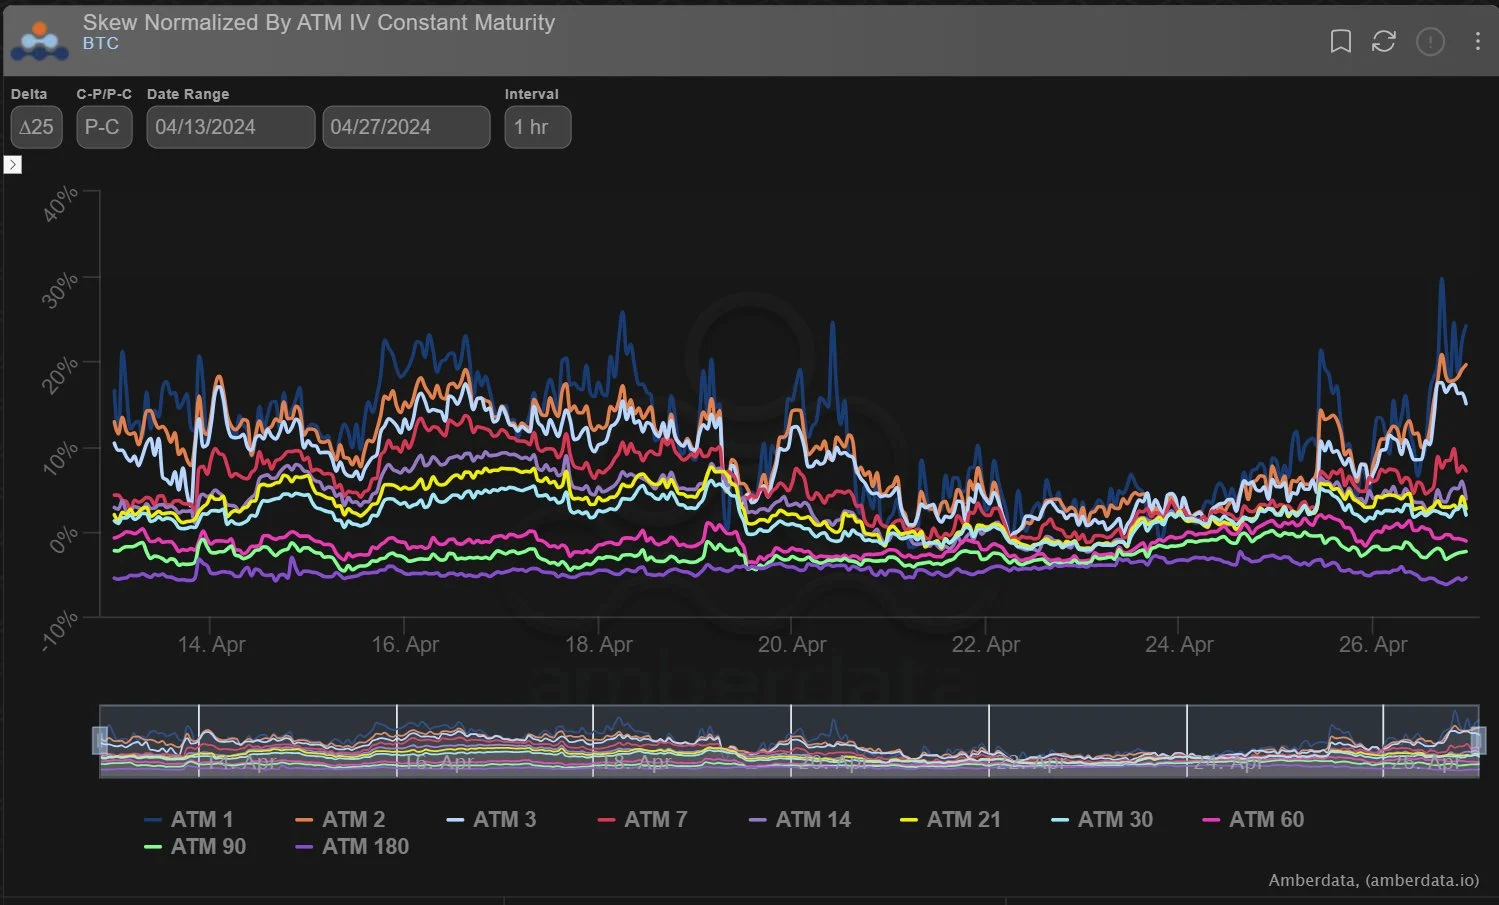
Task: Toggle ATM 3 series in legend
Action: point(491,819)
